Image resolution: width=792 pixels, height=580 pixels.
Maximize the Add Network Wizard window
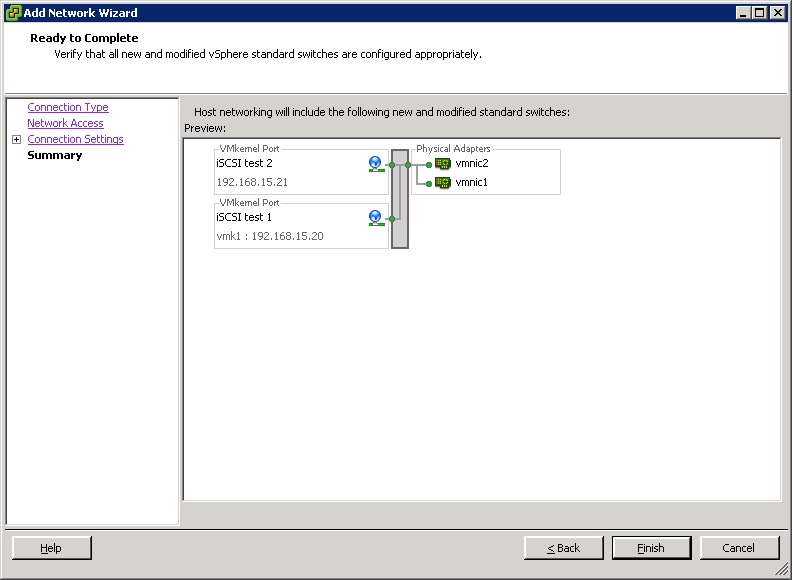[x=761, y=13]
